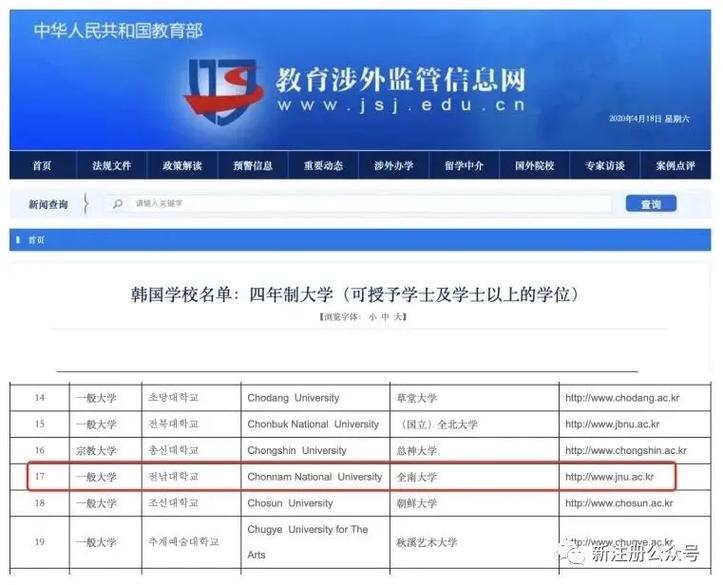Open the 首页 navigation item
This screenshot has height=585, width=723.
(x=42, y=165)
